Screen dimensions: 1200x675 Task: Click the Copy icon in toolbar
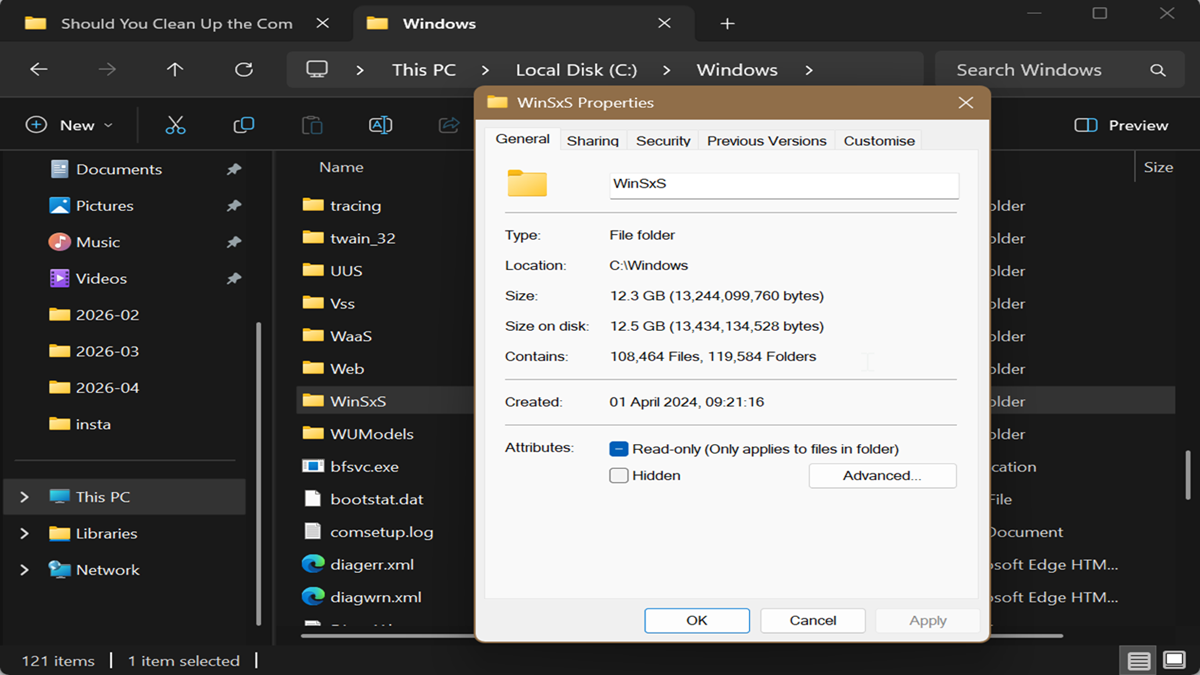click(243, 125)
